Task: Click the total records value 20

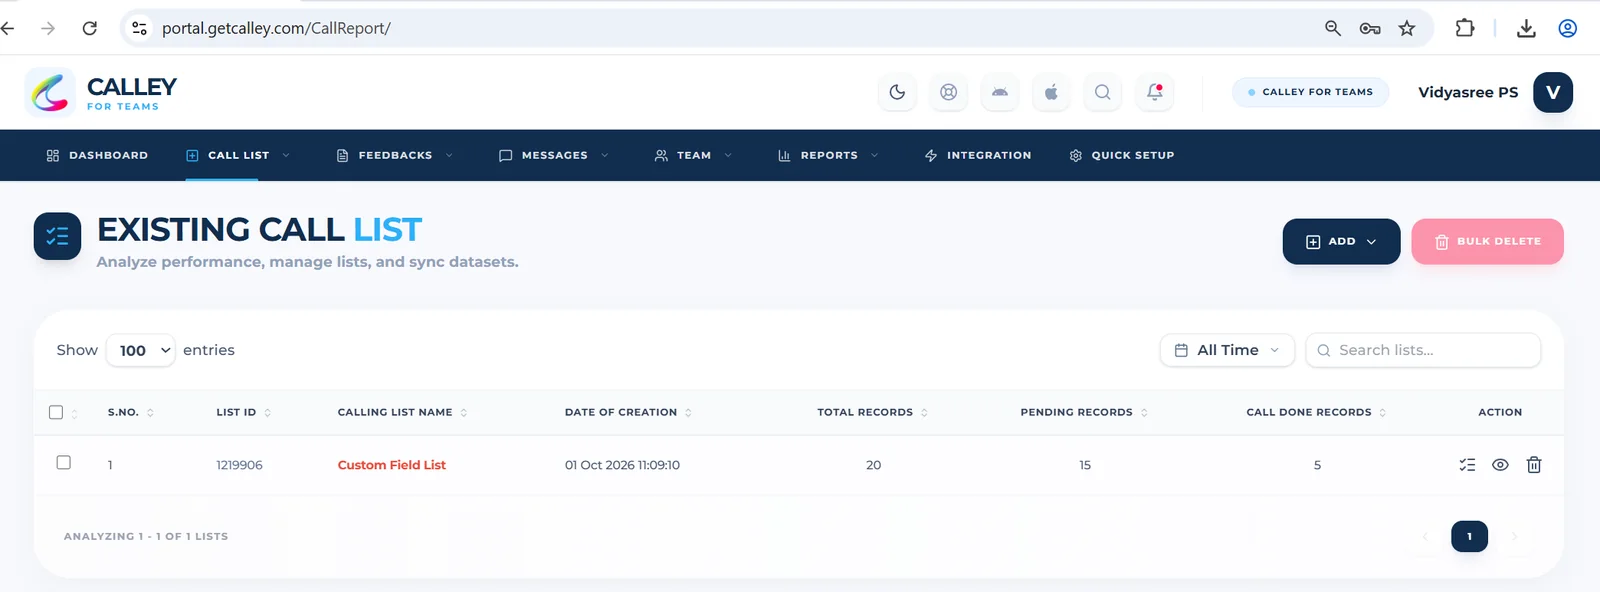Action: [873, 465]
